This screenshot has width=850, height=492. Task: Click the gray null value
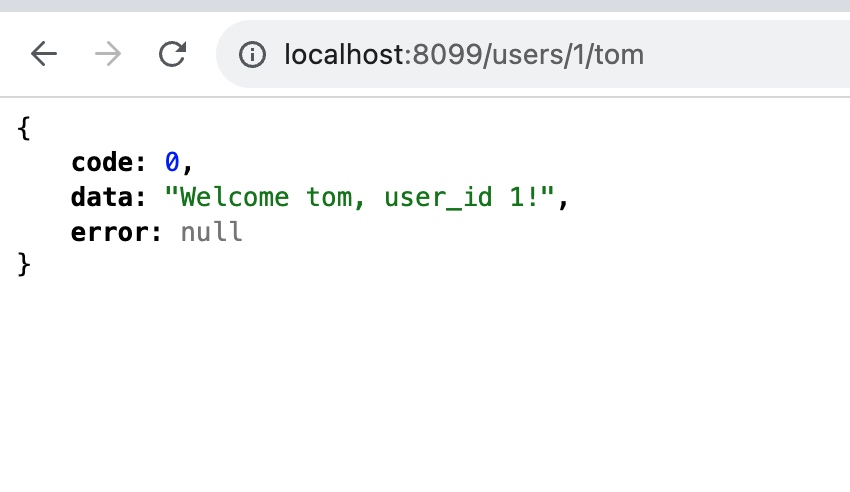(211, 232)
